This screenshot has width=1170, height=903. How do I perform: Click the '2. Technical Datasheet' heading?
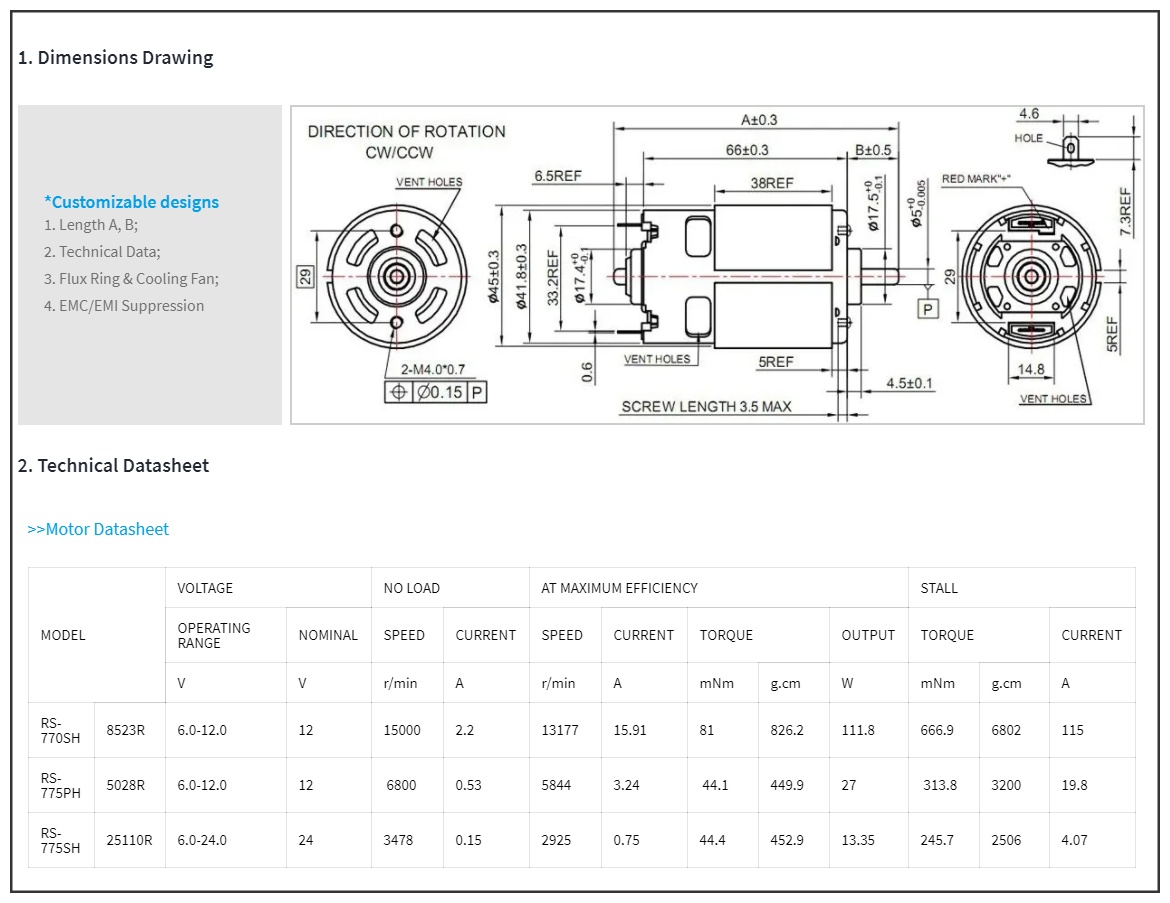point(113,466)
